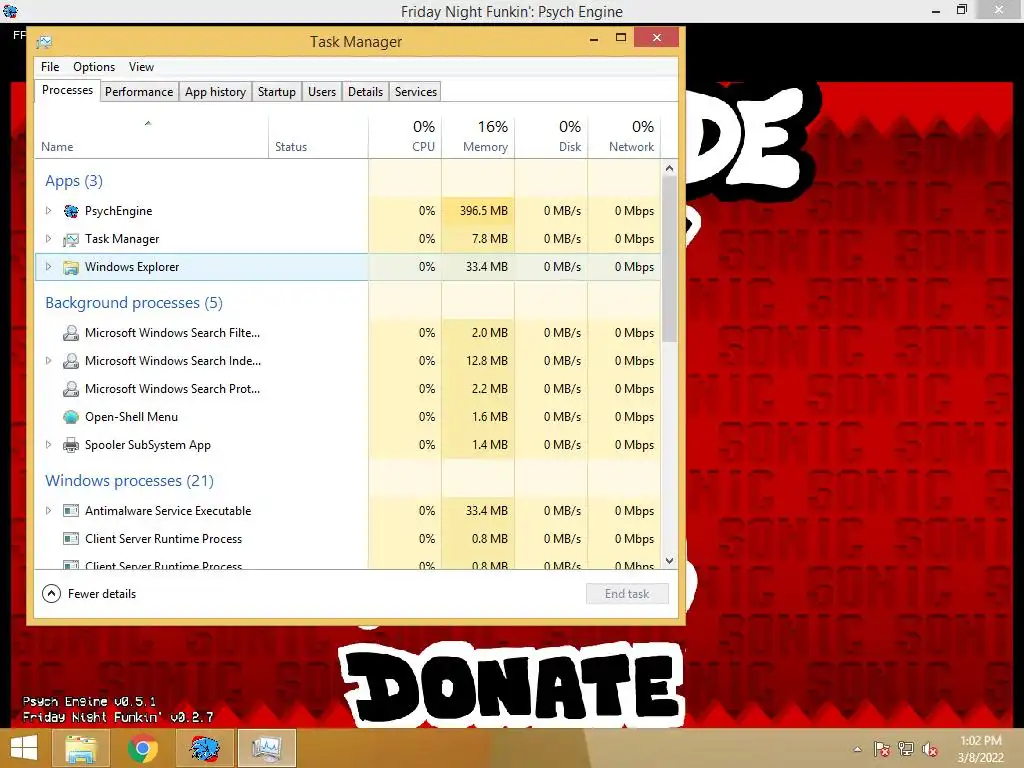Viewport: 1024px width, 768px height.
Task: Switch to the Details tab
Action: (366, 92)
